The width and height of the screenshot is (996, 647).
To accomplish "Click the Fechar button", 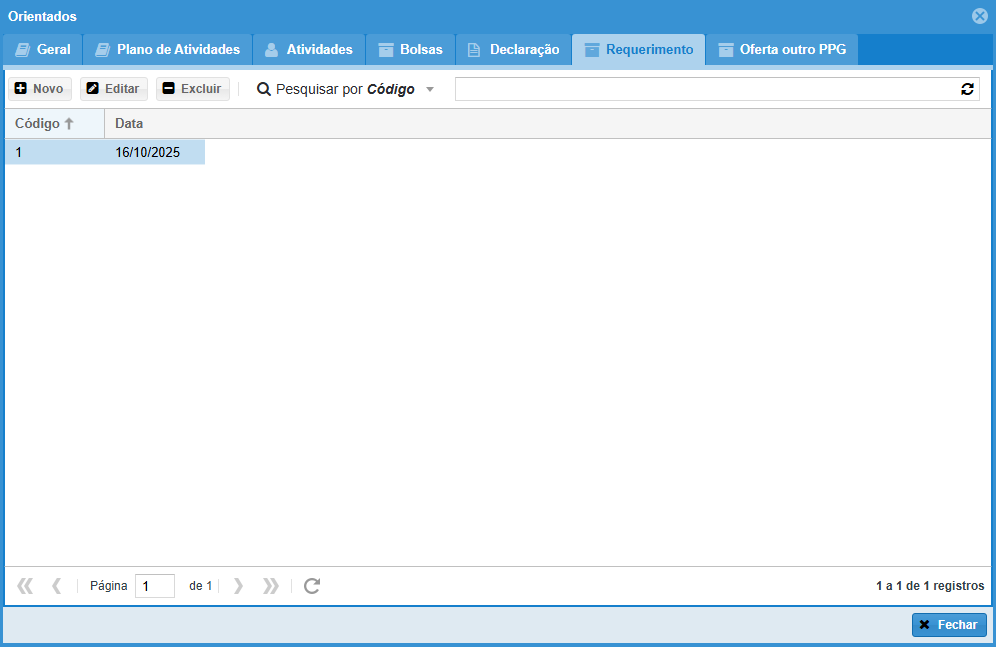I will (948, 625).
